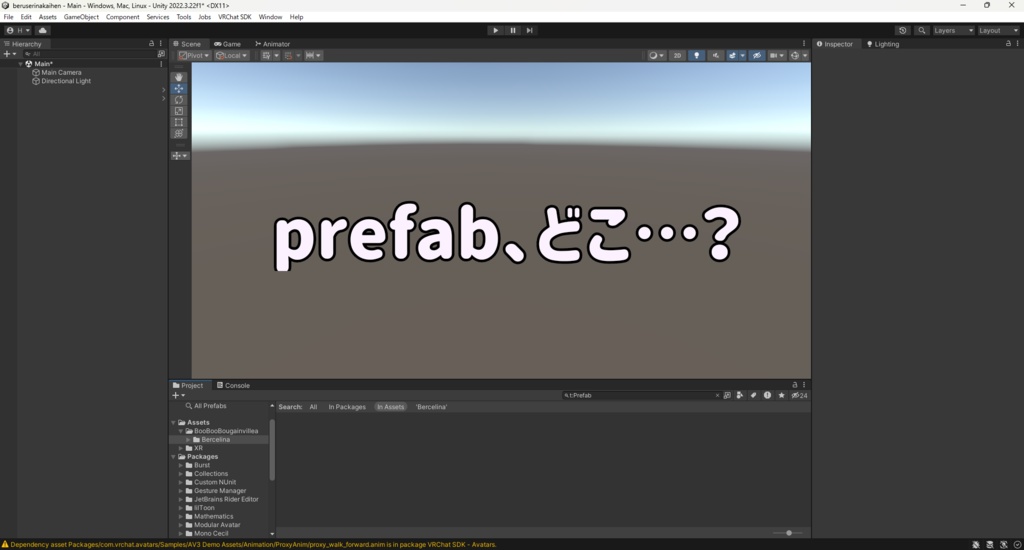
Task: Select the Scale tool
Action: point(178,110)
